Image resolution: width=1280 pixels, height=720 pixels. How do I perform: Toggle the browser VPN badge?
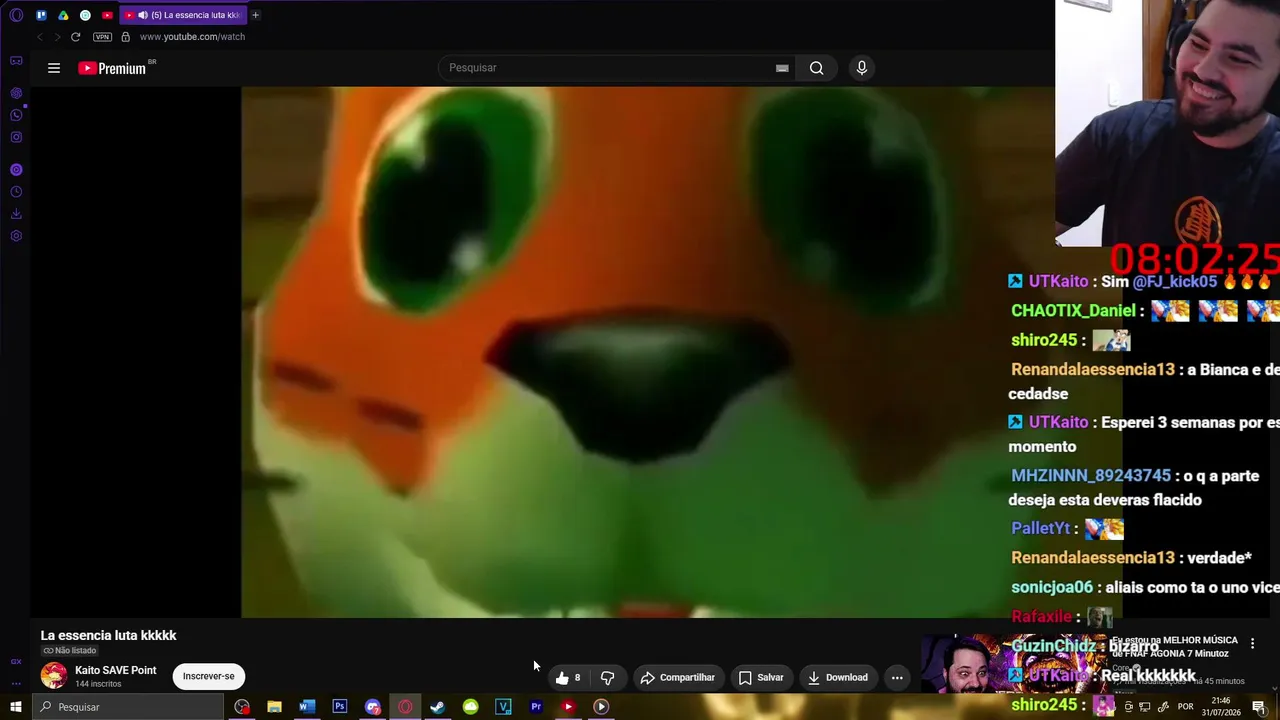click(x=102, y=37)
